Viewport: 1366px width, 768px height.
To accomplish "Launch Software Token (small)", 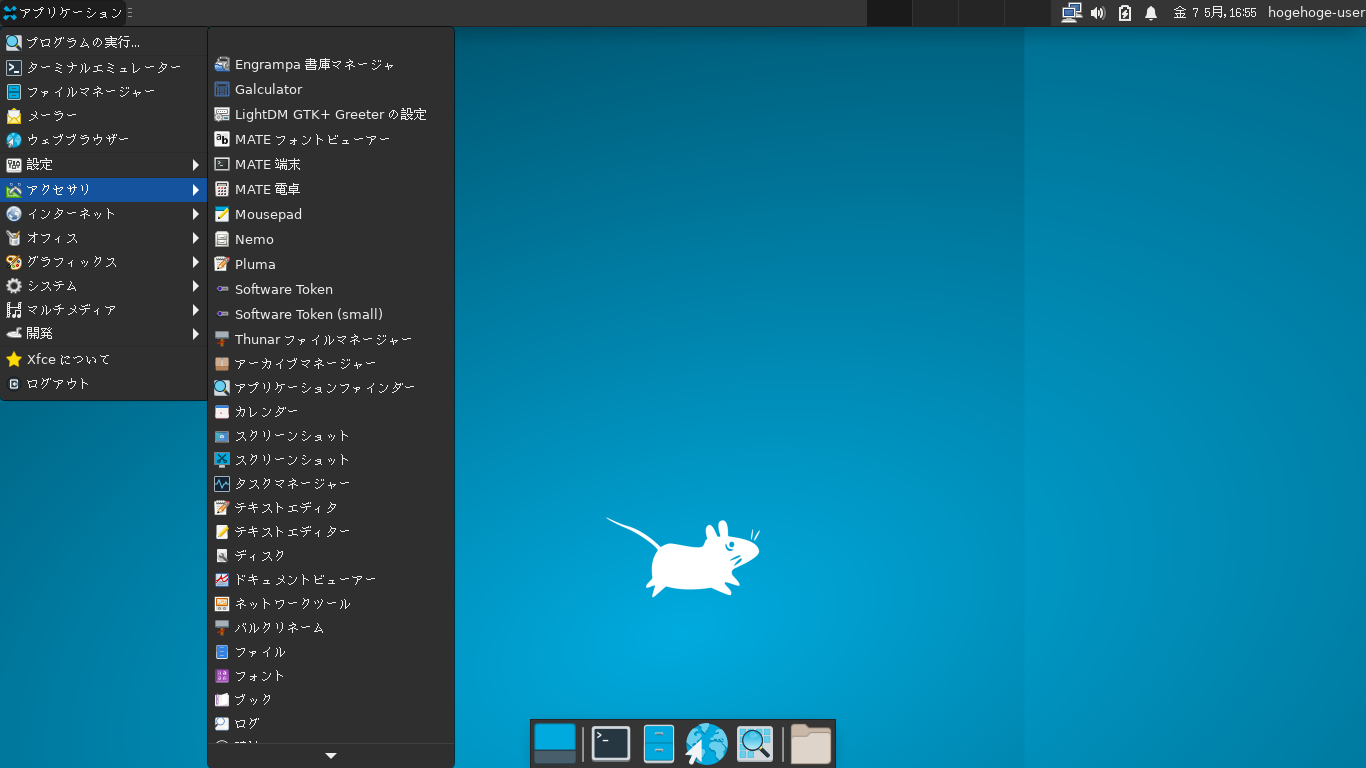I will 330,314.
